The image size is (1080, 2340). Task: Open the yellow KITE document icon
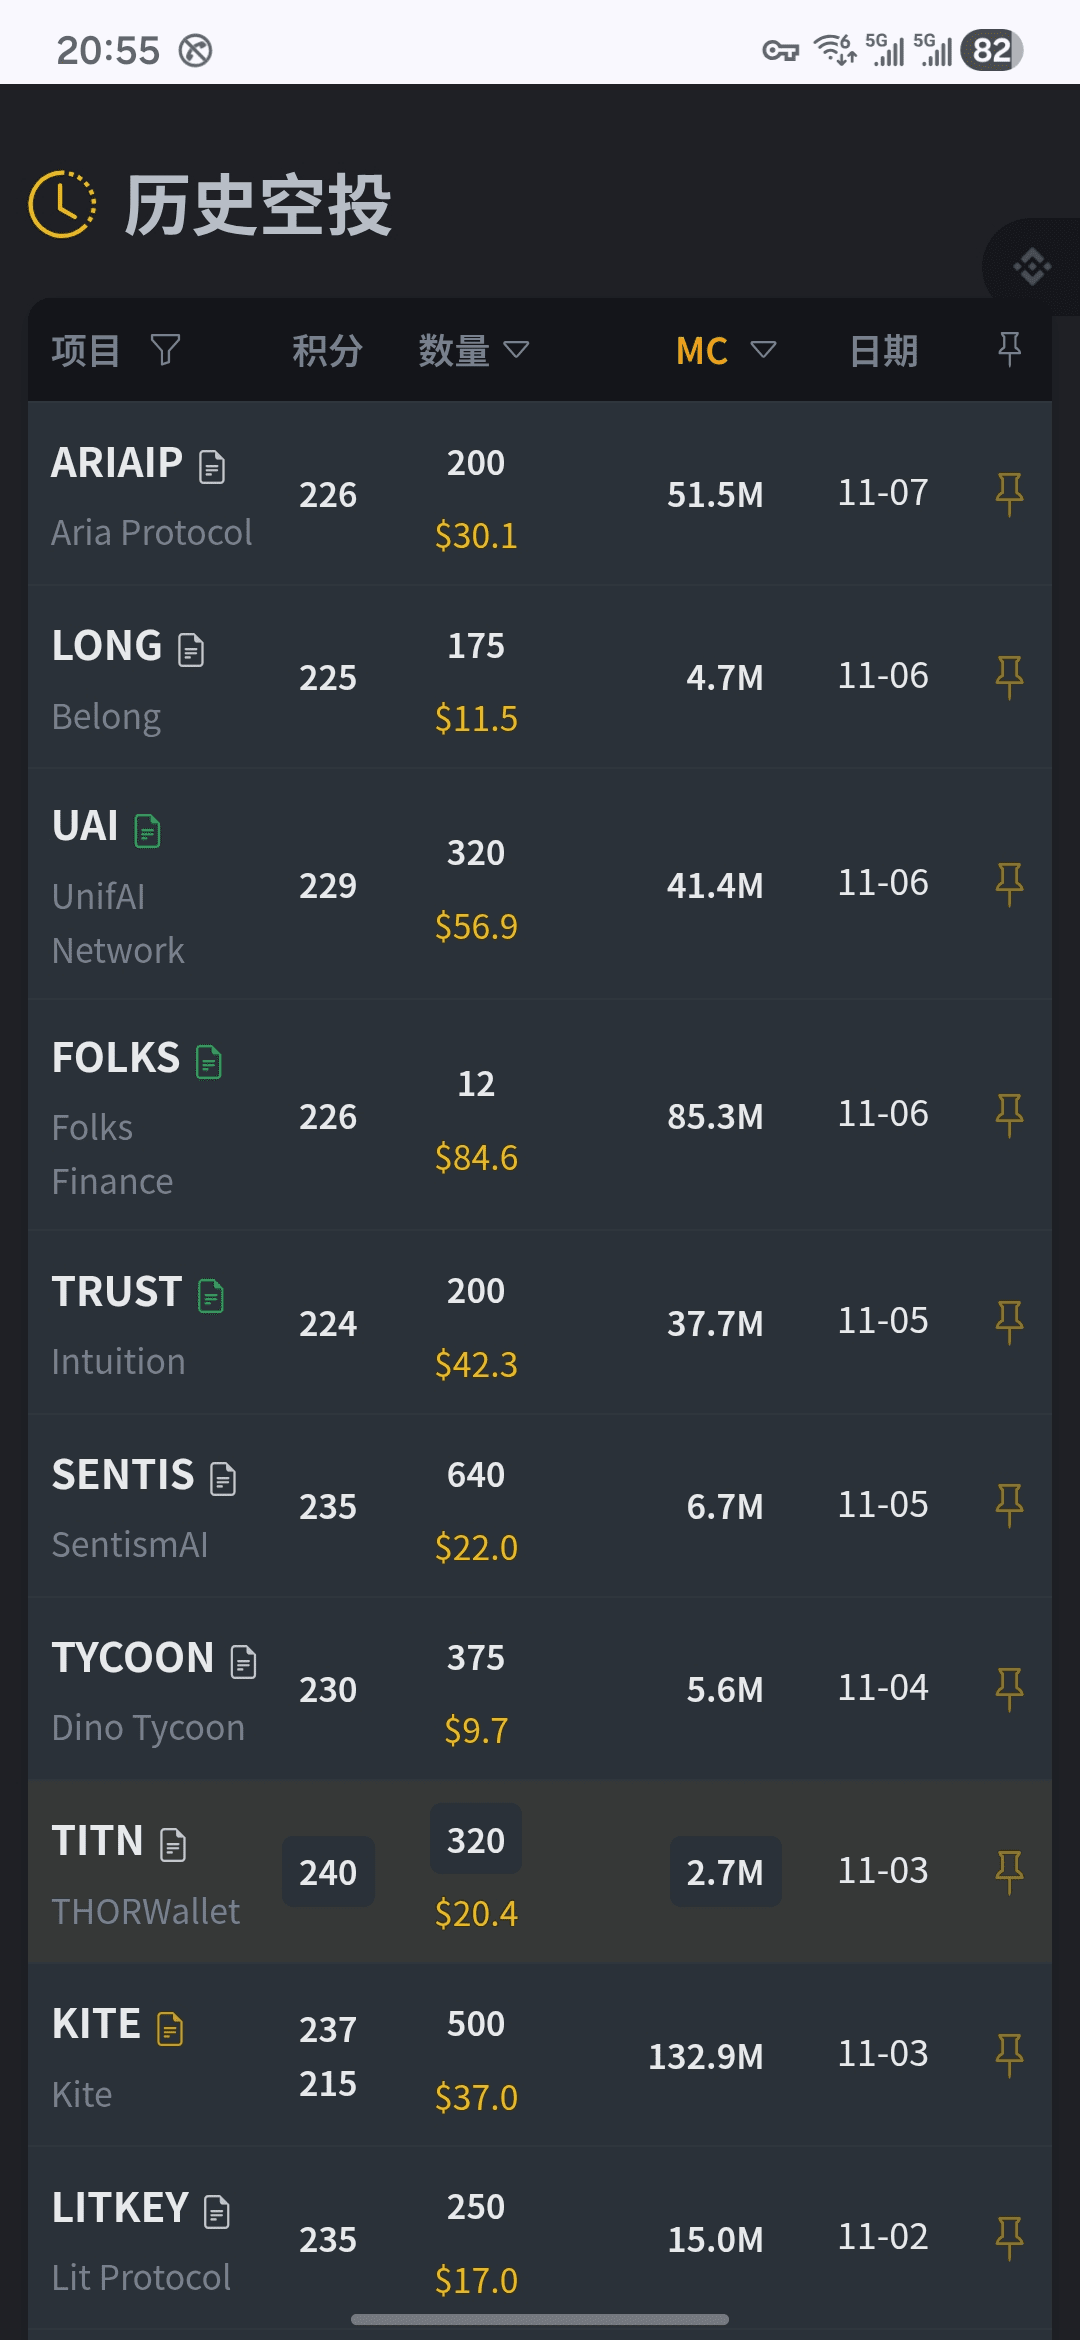point(170,2029)
